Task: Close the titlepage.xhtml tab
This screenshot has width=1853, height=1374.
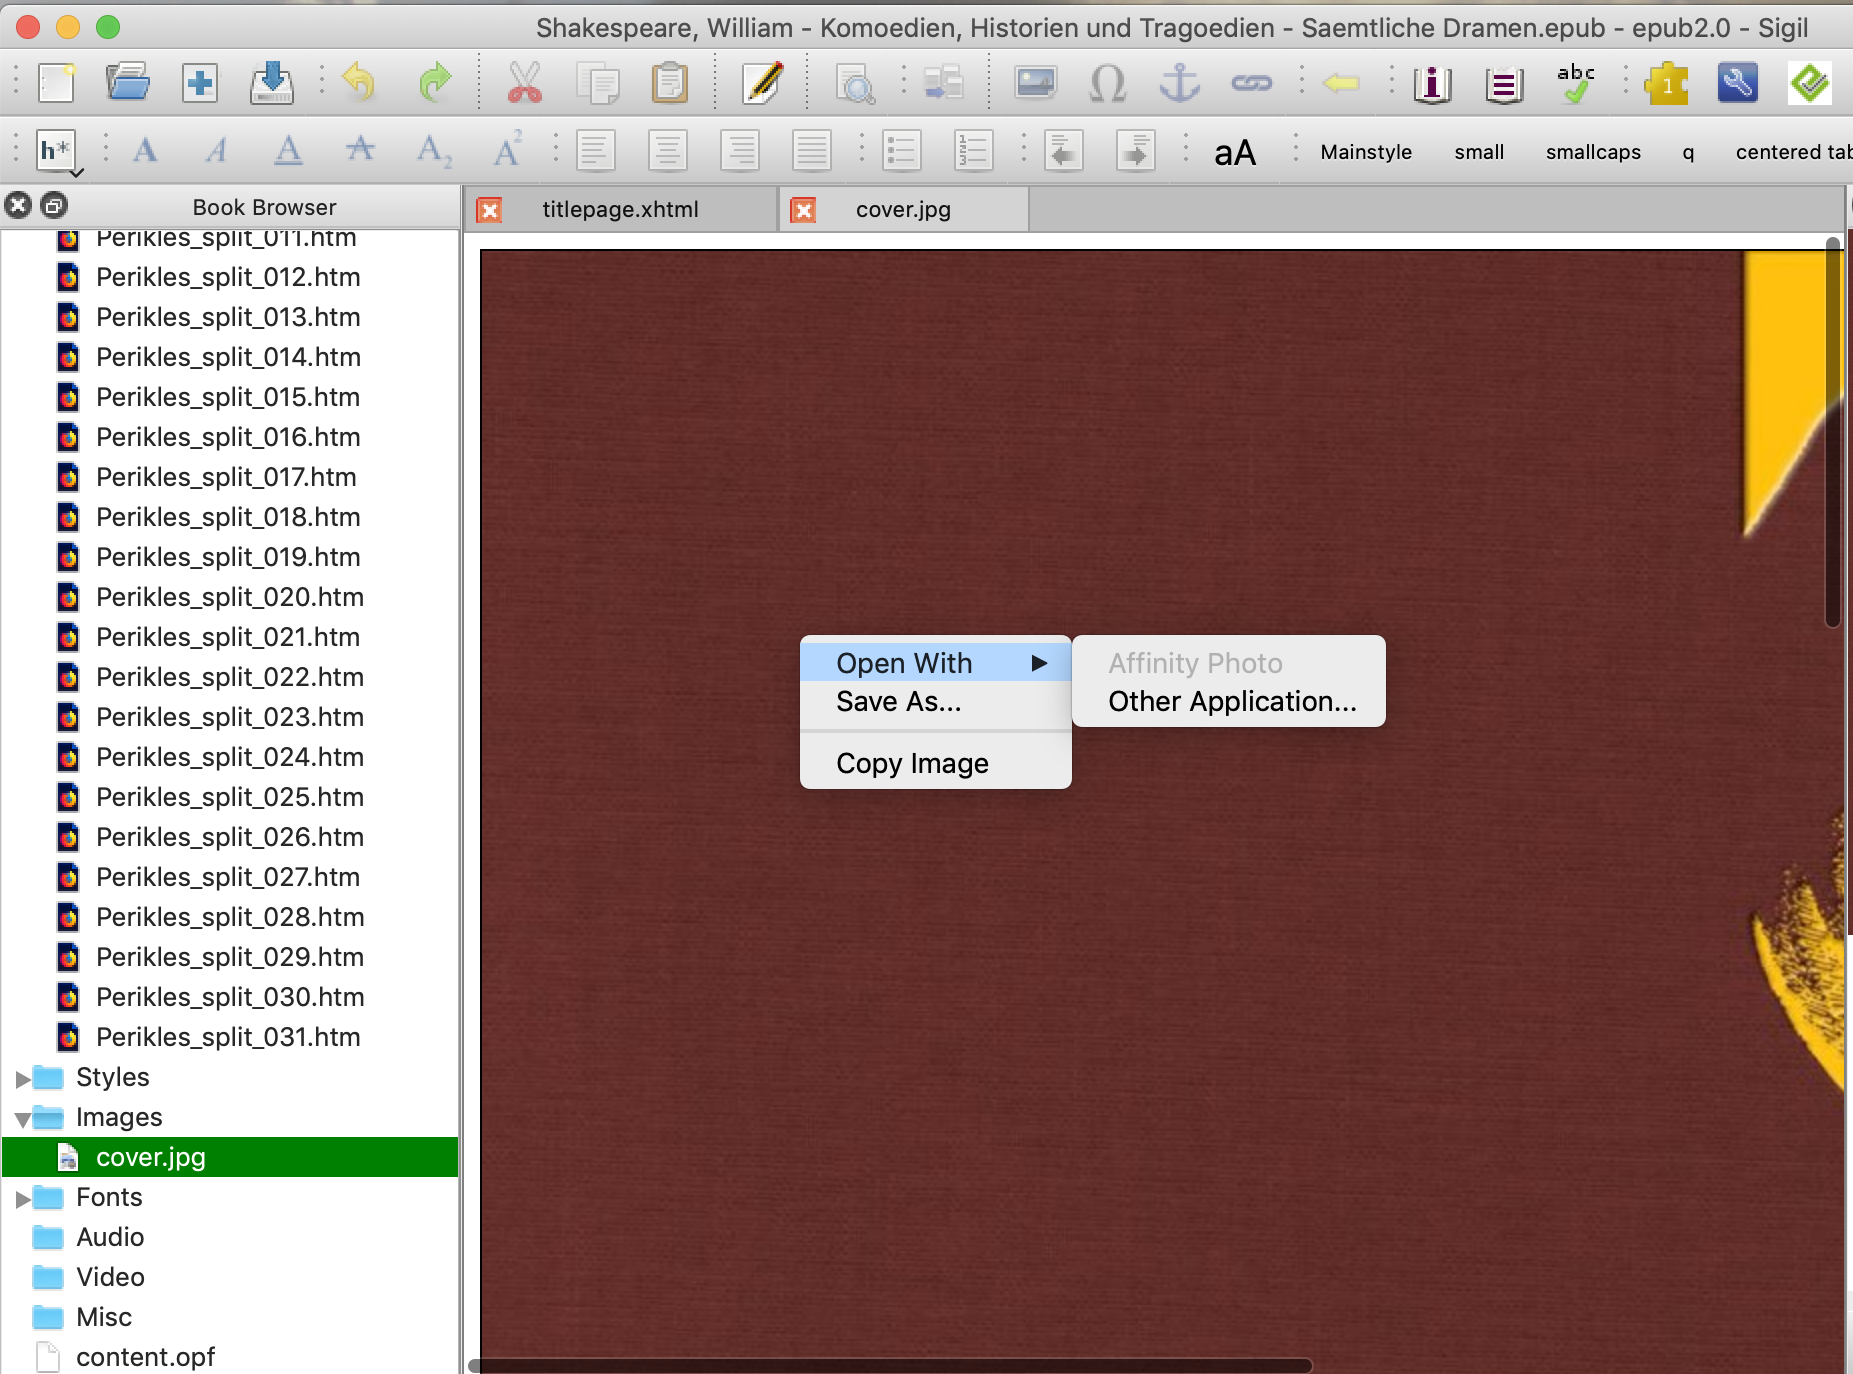Action: (489, 210)
